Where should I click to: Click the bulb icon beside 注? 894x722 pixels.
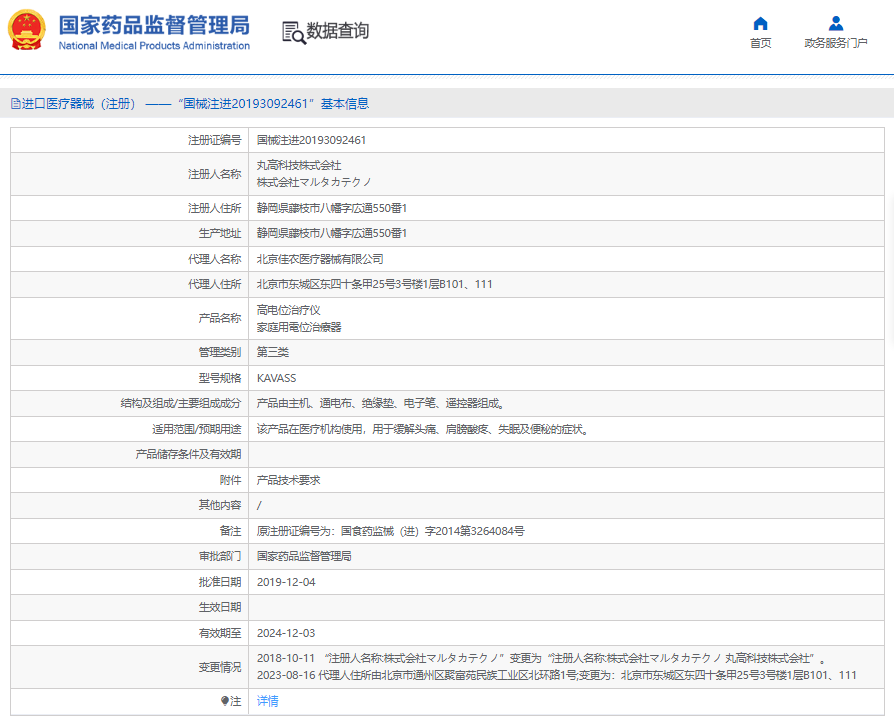(x=225, y=701)
